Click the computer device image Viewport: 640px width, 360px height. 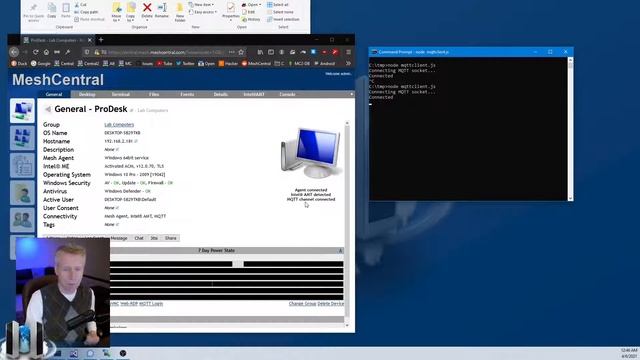(x=311, y=153)
